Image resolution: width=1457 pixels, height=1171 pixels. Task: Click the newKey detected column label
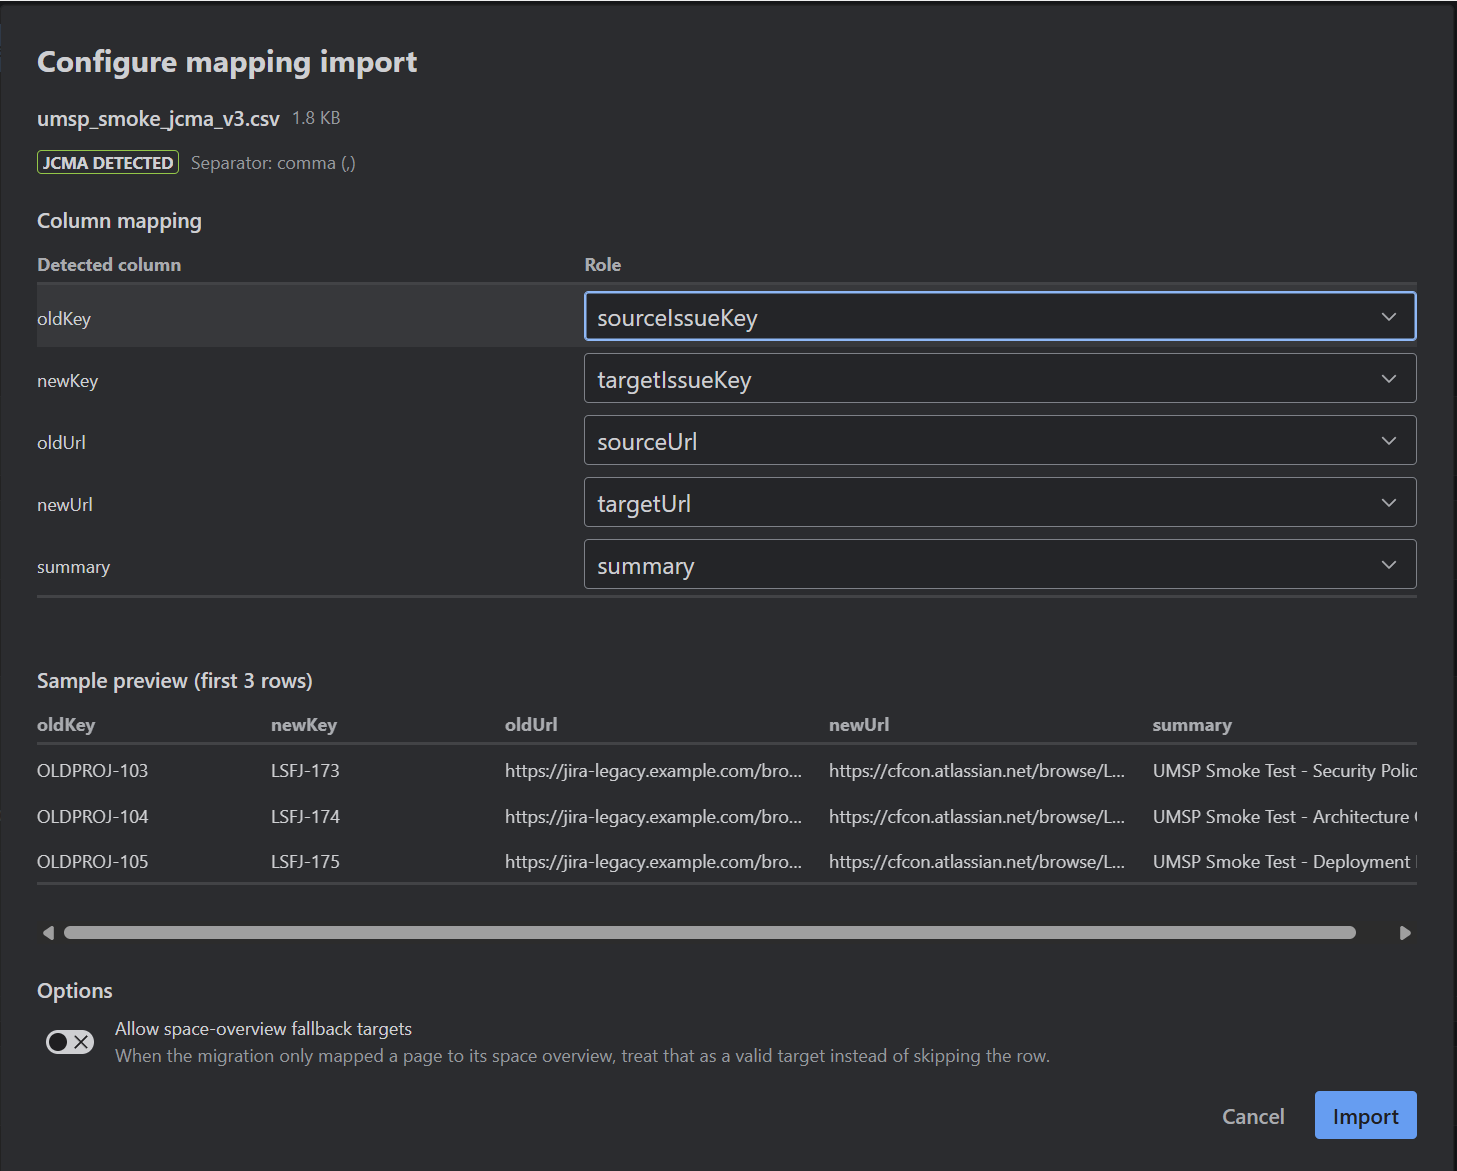[x=67, y=381]
